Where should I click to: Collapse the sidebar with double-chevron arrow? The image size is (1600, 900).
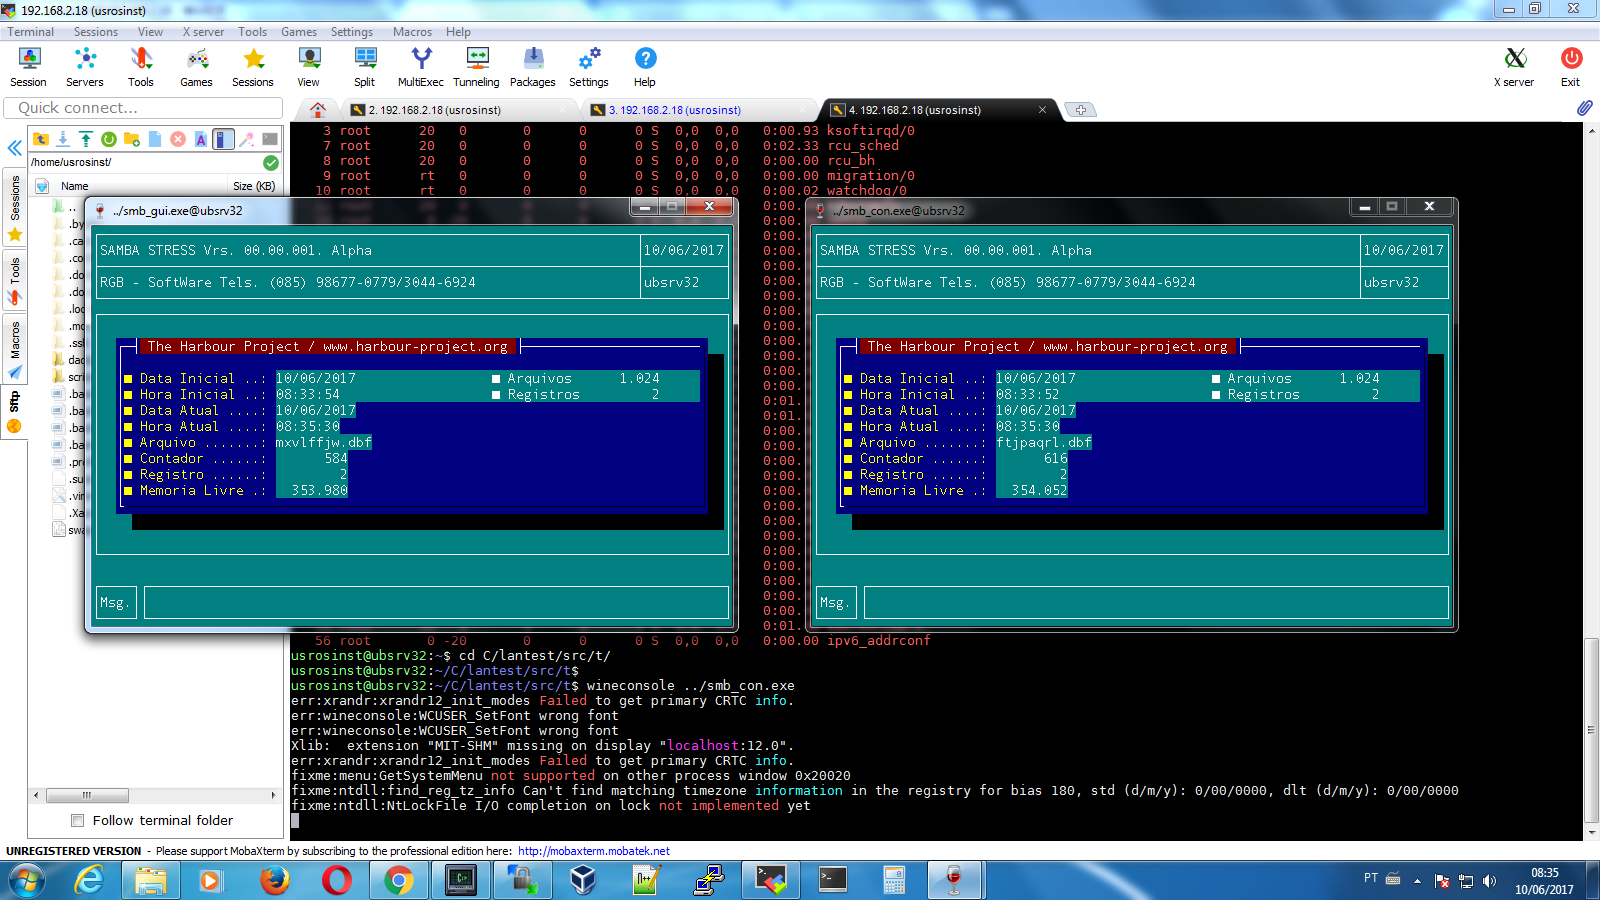click(14, 148)
